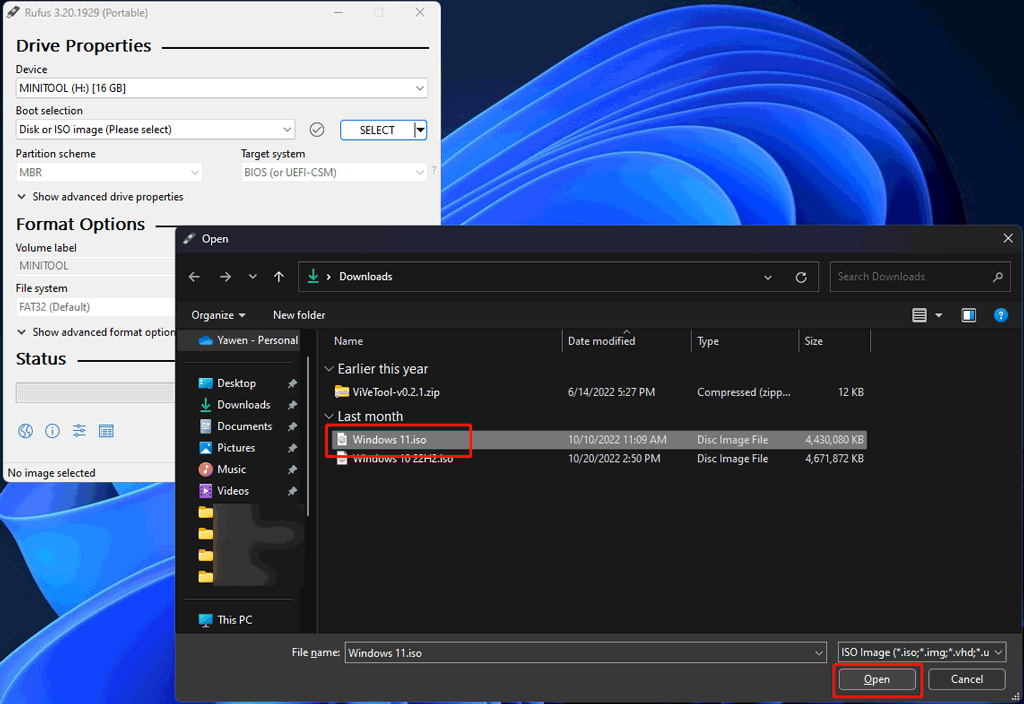
Task: Select language with the globe icon
Action: (25, 431)
